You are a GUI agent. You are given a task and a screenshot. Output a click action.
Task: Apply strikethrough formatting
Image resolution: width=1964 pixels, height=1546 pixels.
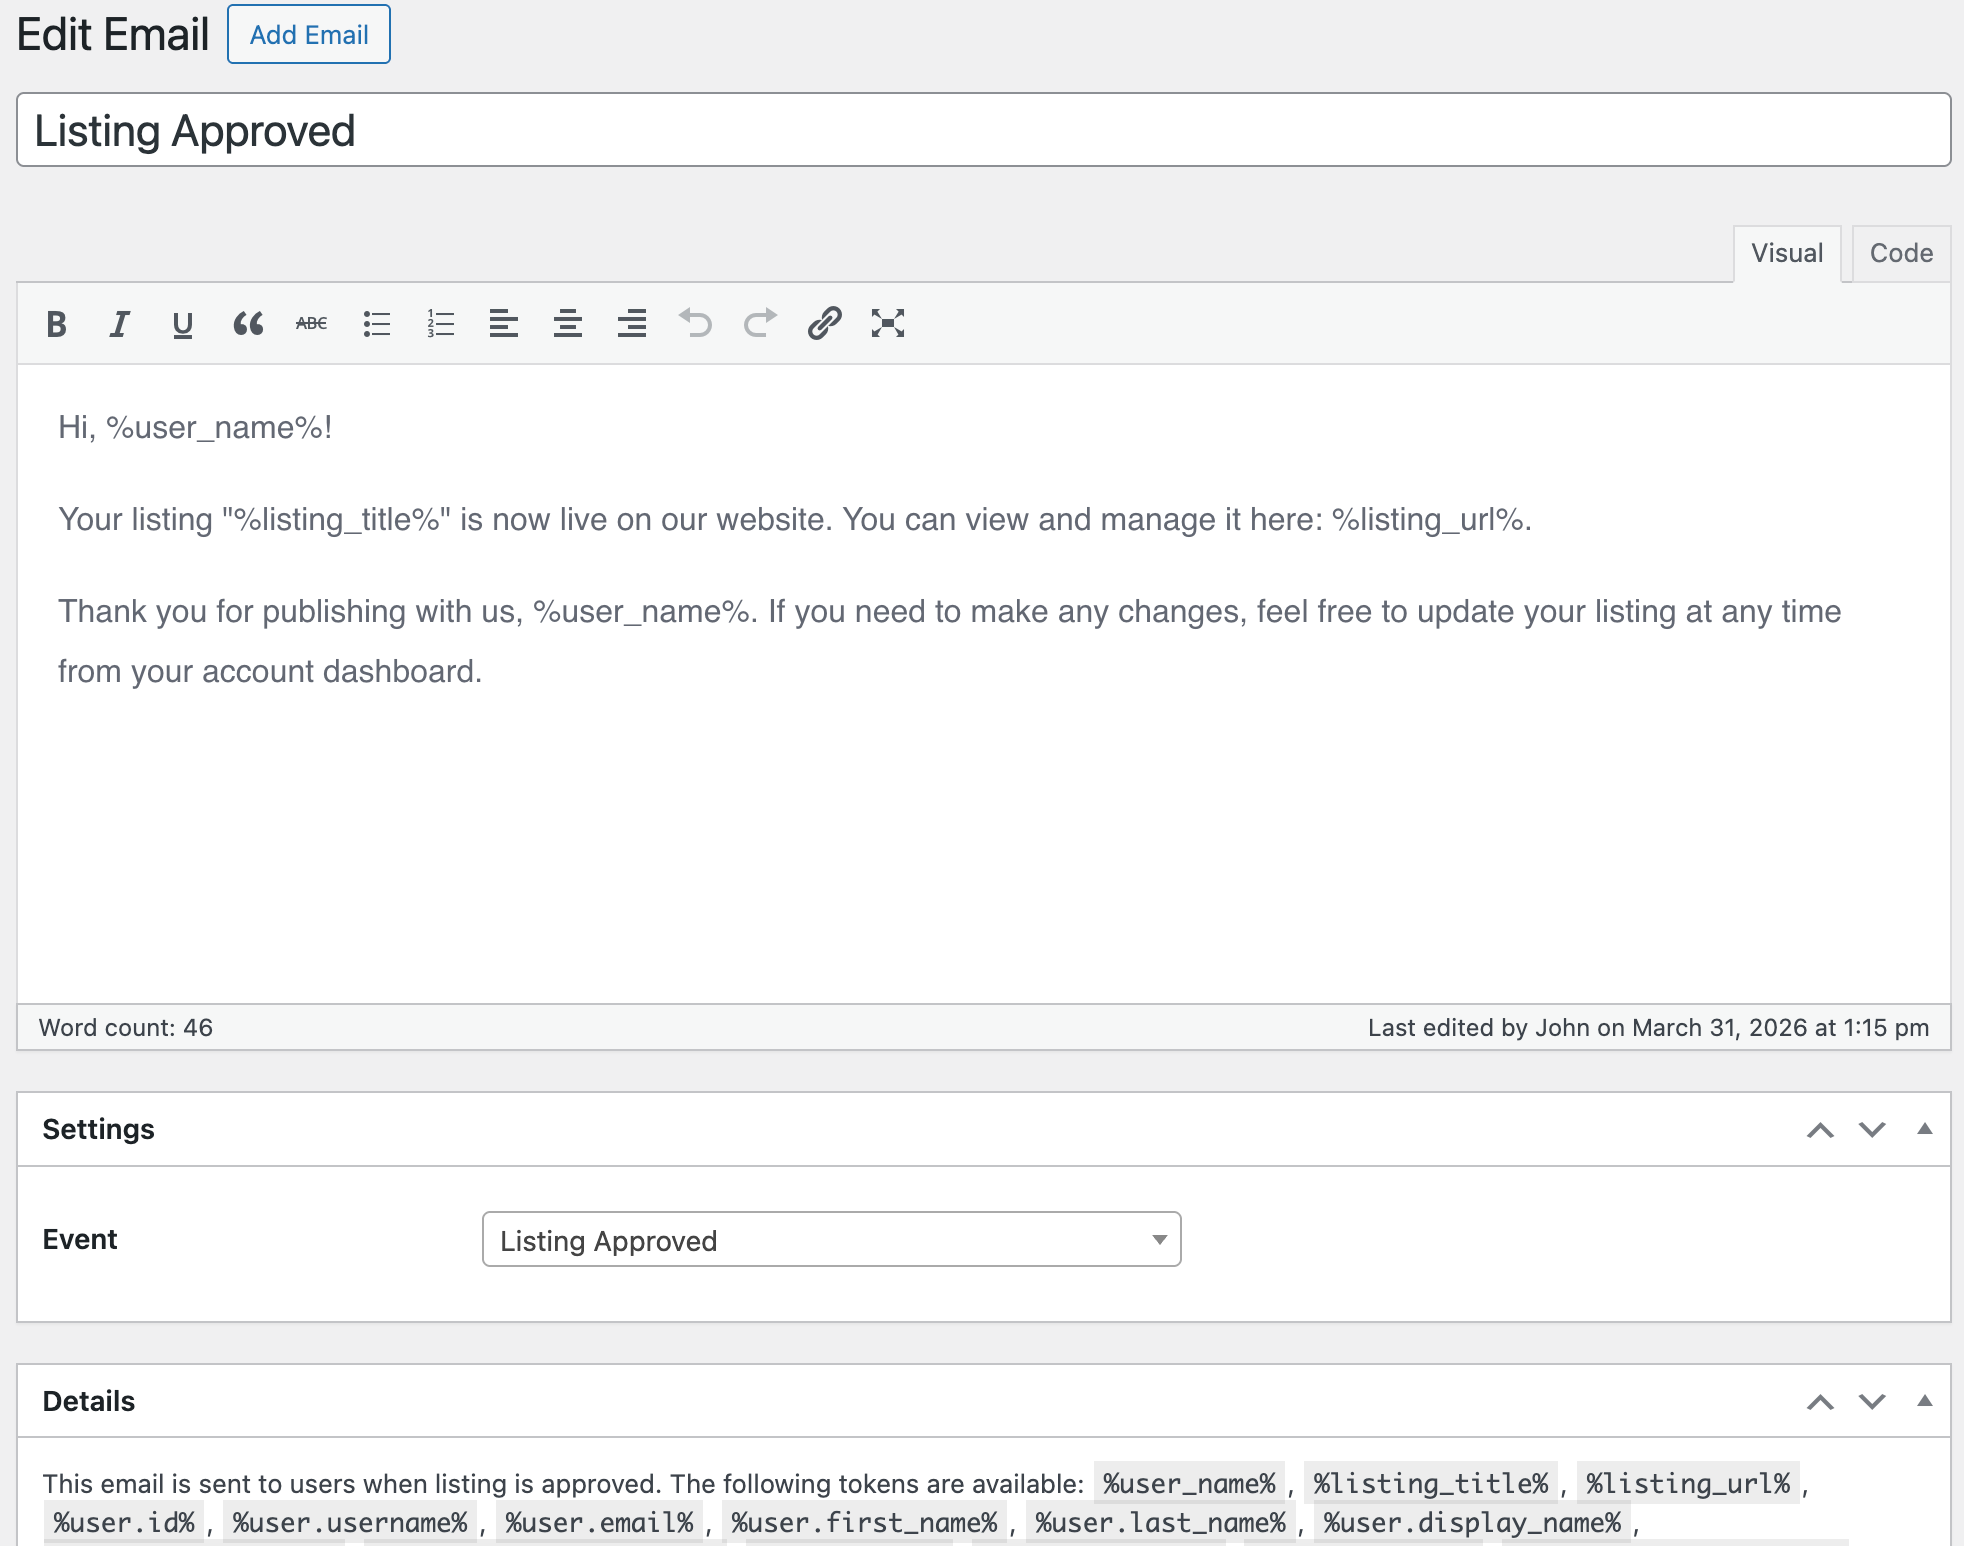[311, 324]
